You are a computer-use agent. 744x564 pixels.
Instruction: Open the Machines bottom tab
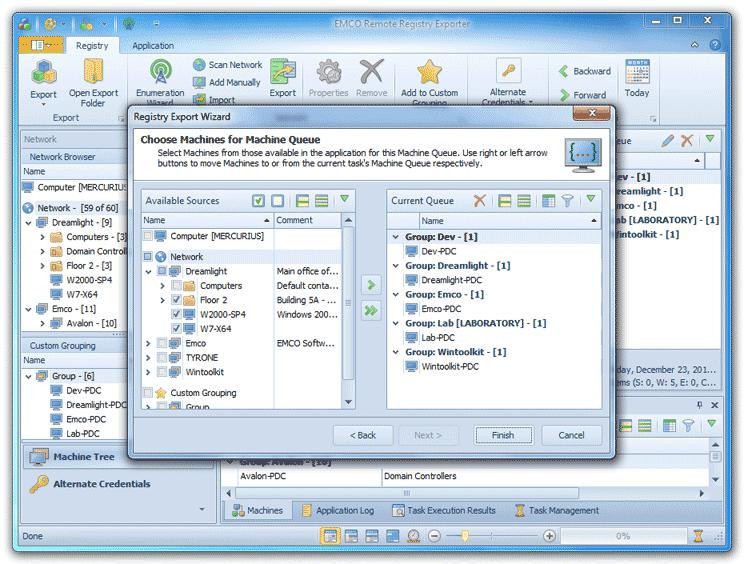coord(257,510)
